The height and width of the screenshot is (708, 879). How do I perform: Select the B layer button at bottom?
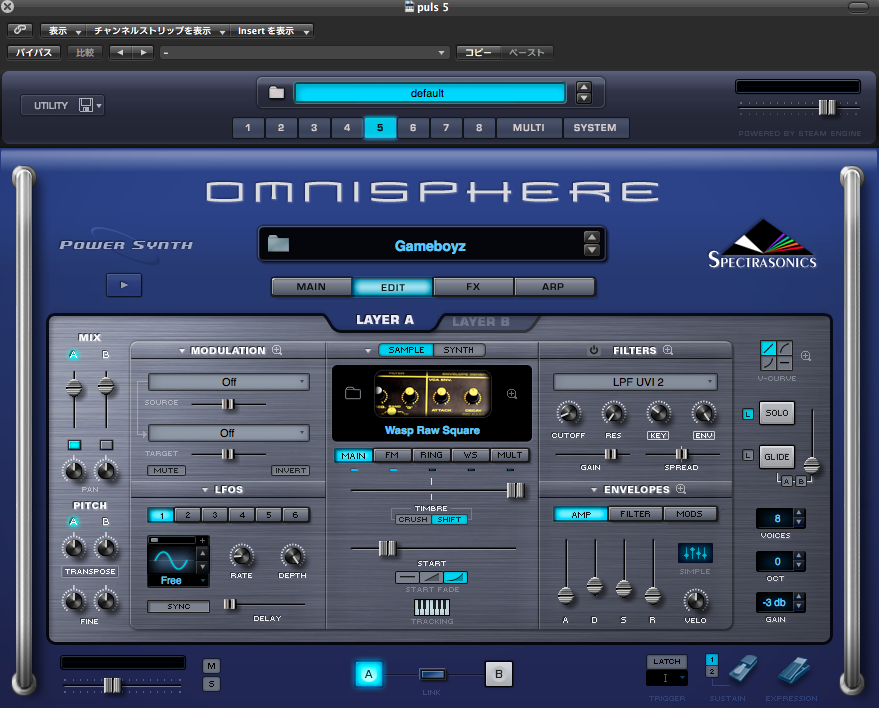pyautogui.click(x=499, y=674)
